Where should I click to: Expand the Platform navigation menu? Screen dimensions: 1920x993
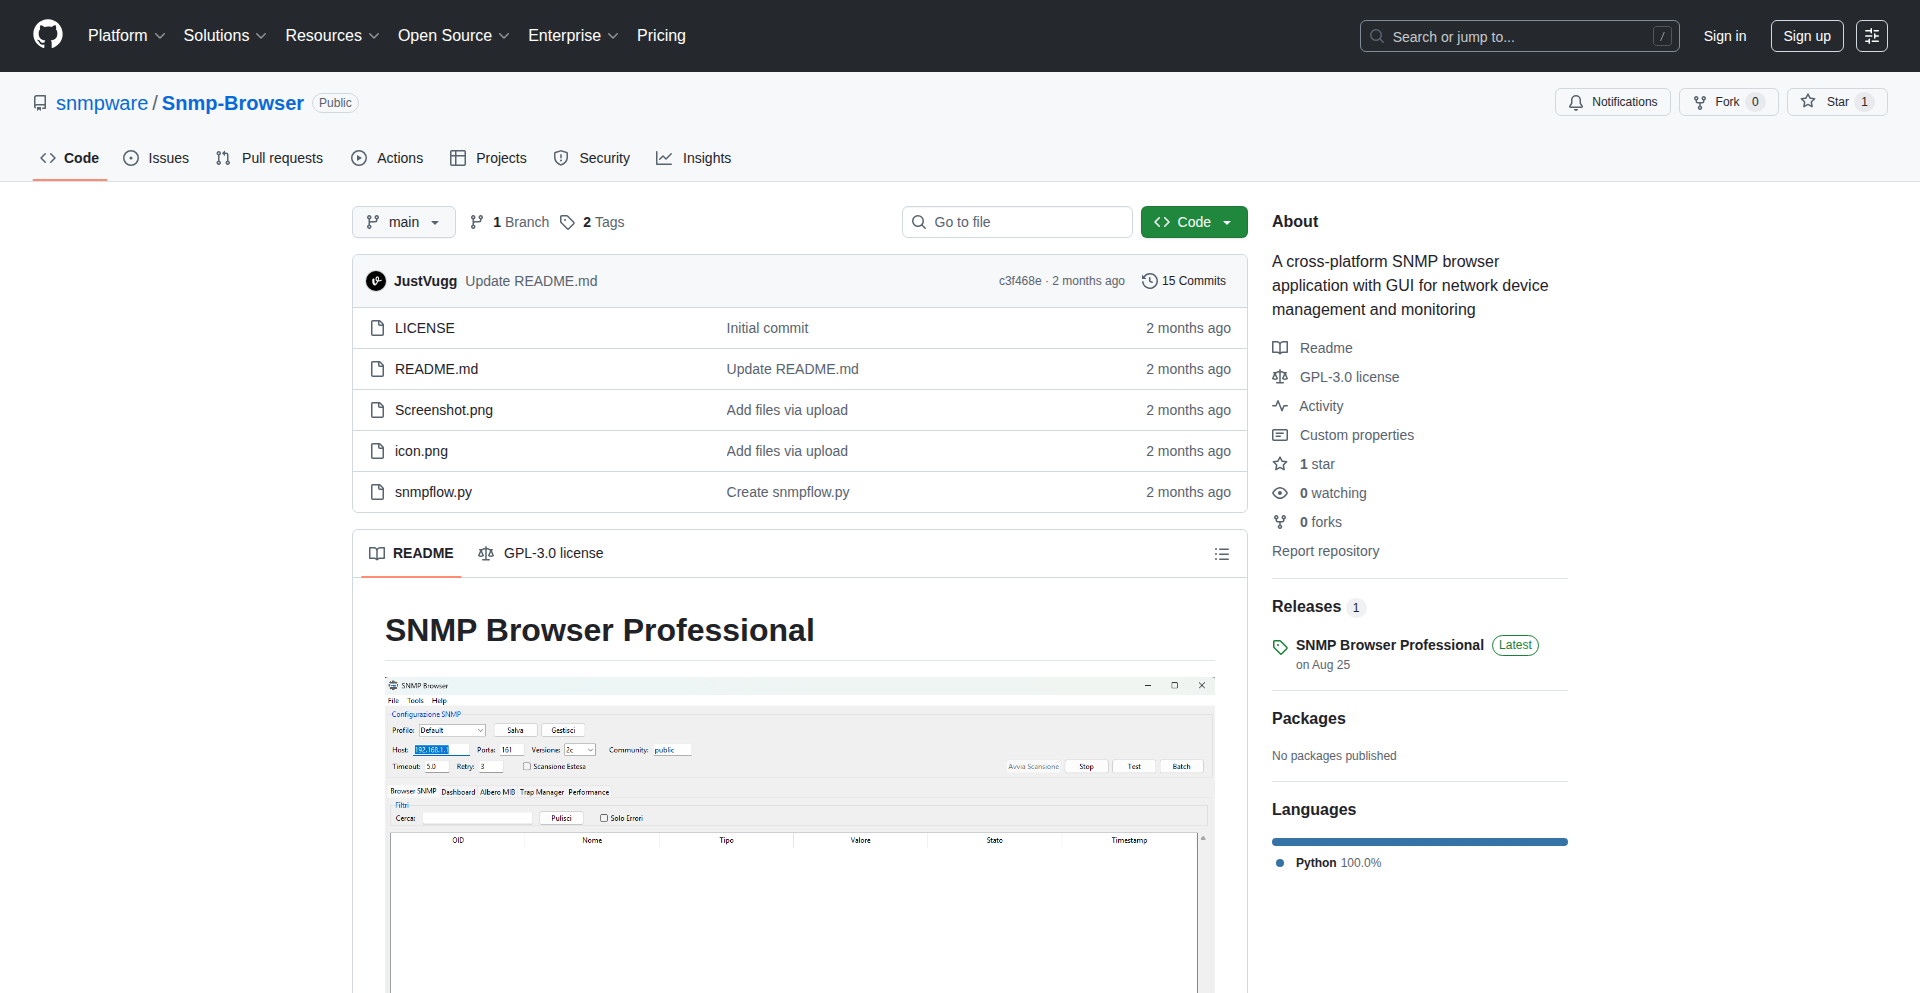[126, 36]
